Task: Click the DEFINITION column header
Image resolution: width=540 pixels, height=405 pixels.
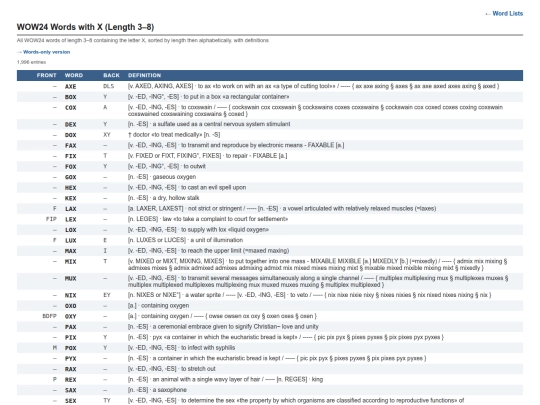Action: 144,75
